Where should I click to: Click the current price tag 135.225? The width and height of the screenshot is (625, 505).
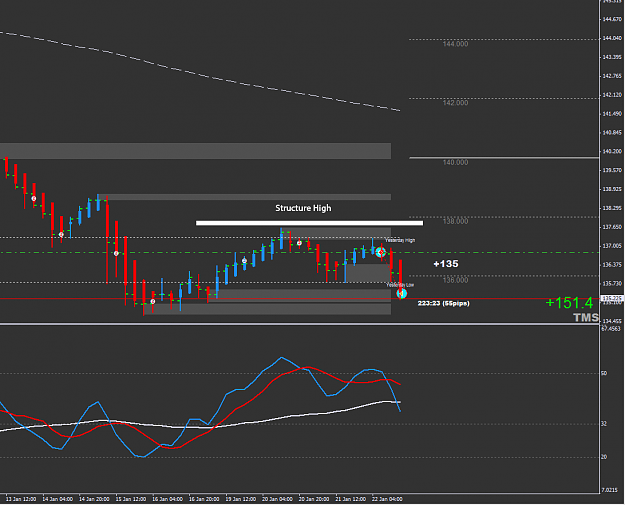[x=611, y=299]
